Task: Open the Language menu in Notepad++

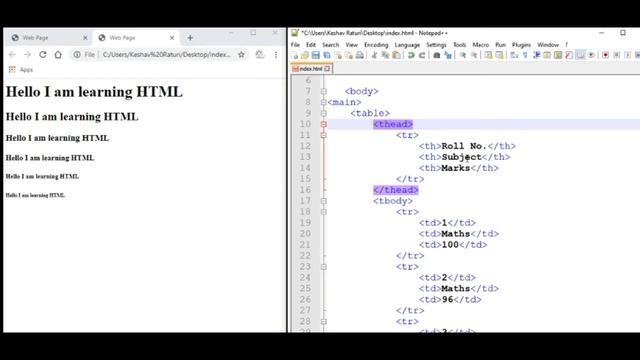Action: (407, 45)
